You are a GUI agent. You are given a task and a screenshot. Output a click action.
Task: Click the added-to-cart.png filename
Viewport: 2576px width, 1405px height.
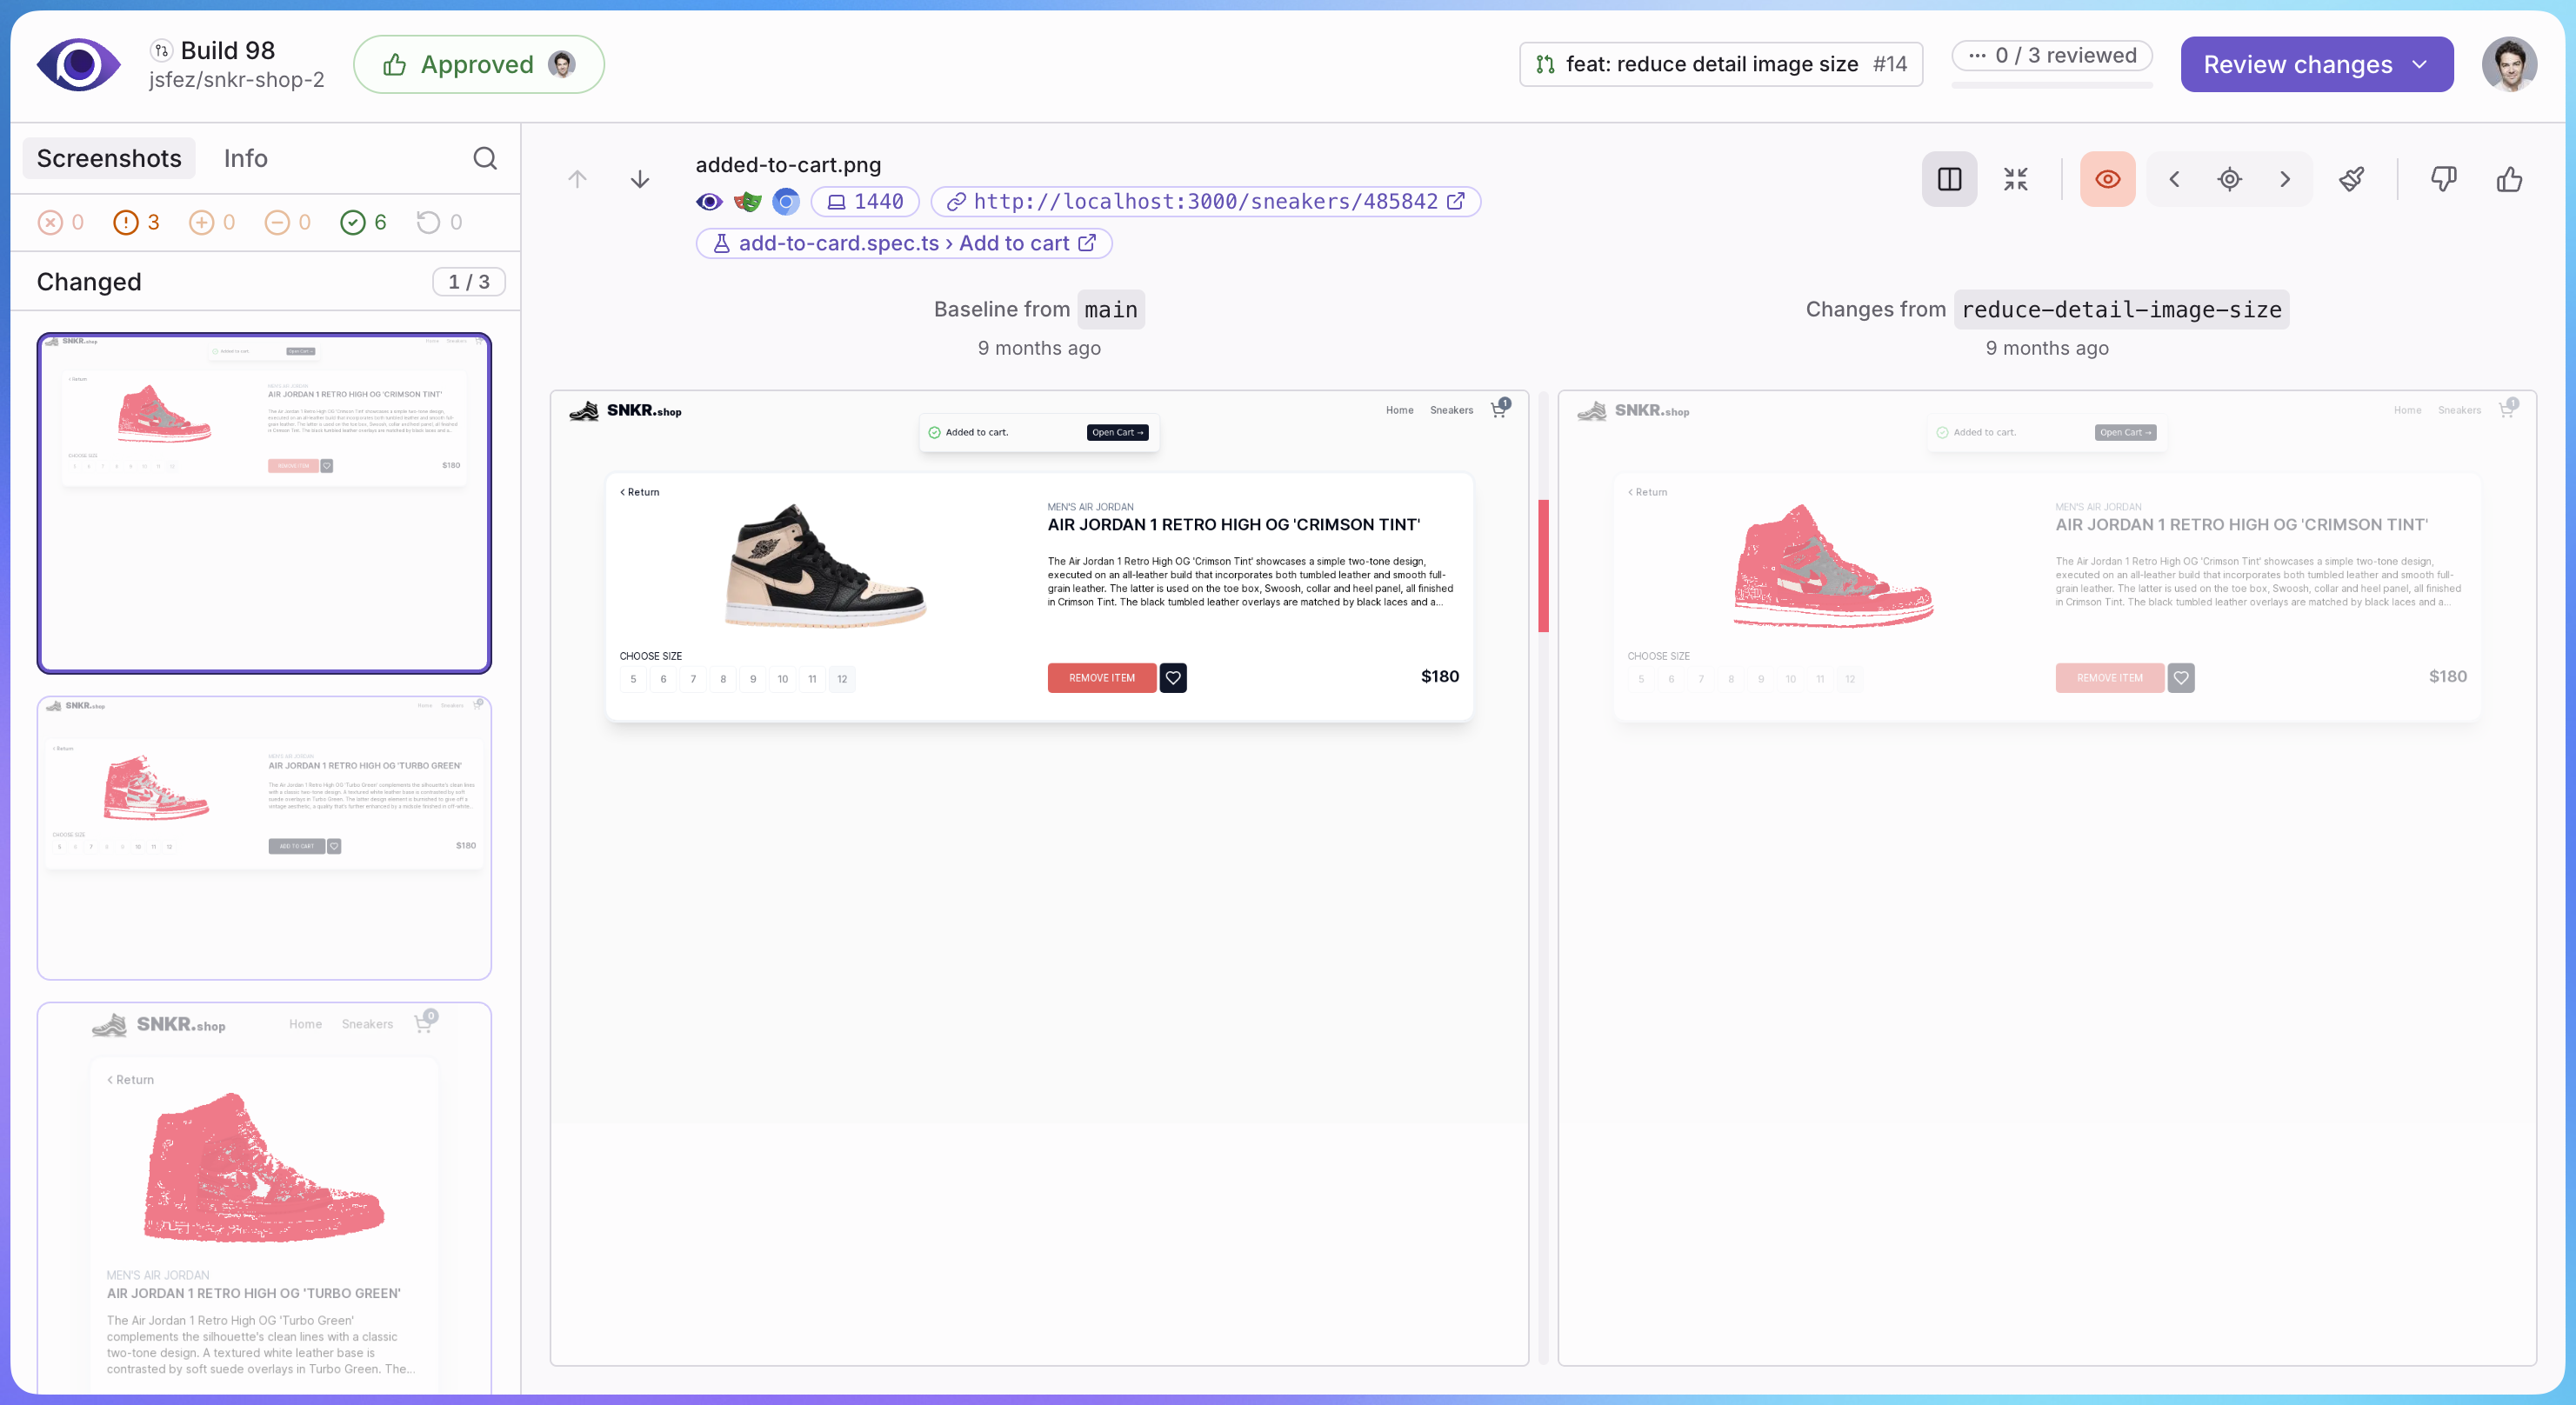coord(788,165)
